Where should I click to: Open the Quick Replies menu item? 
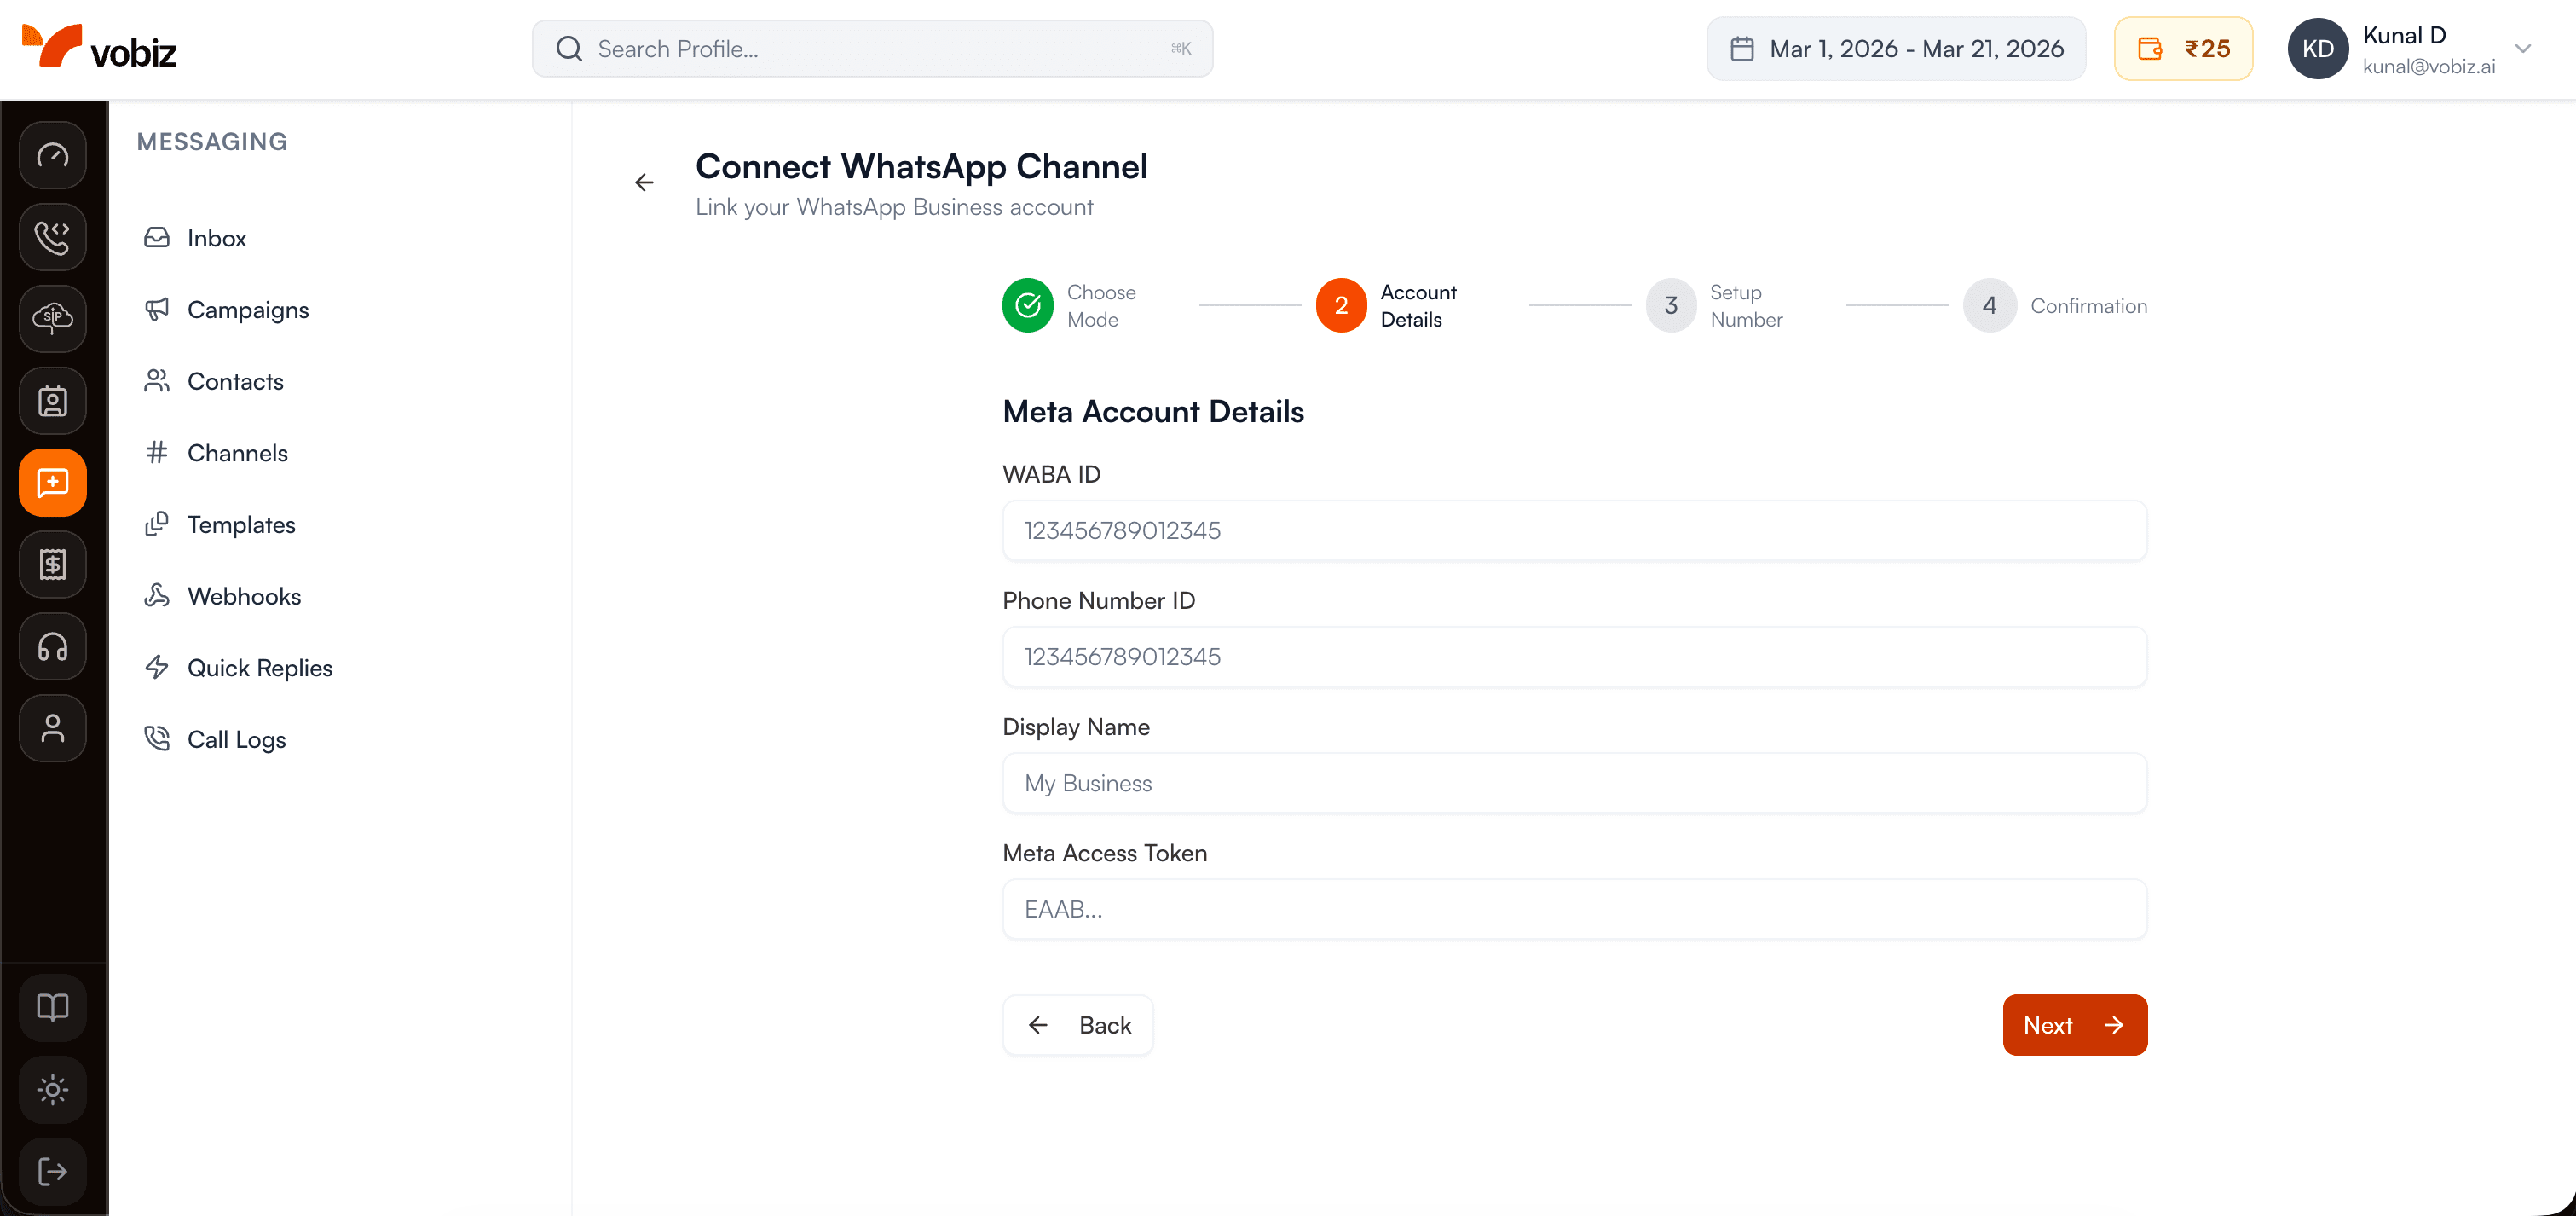(x=260, y=667)
